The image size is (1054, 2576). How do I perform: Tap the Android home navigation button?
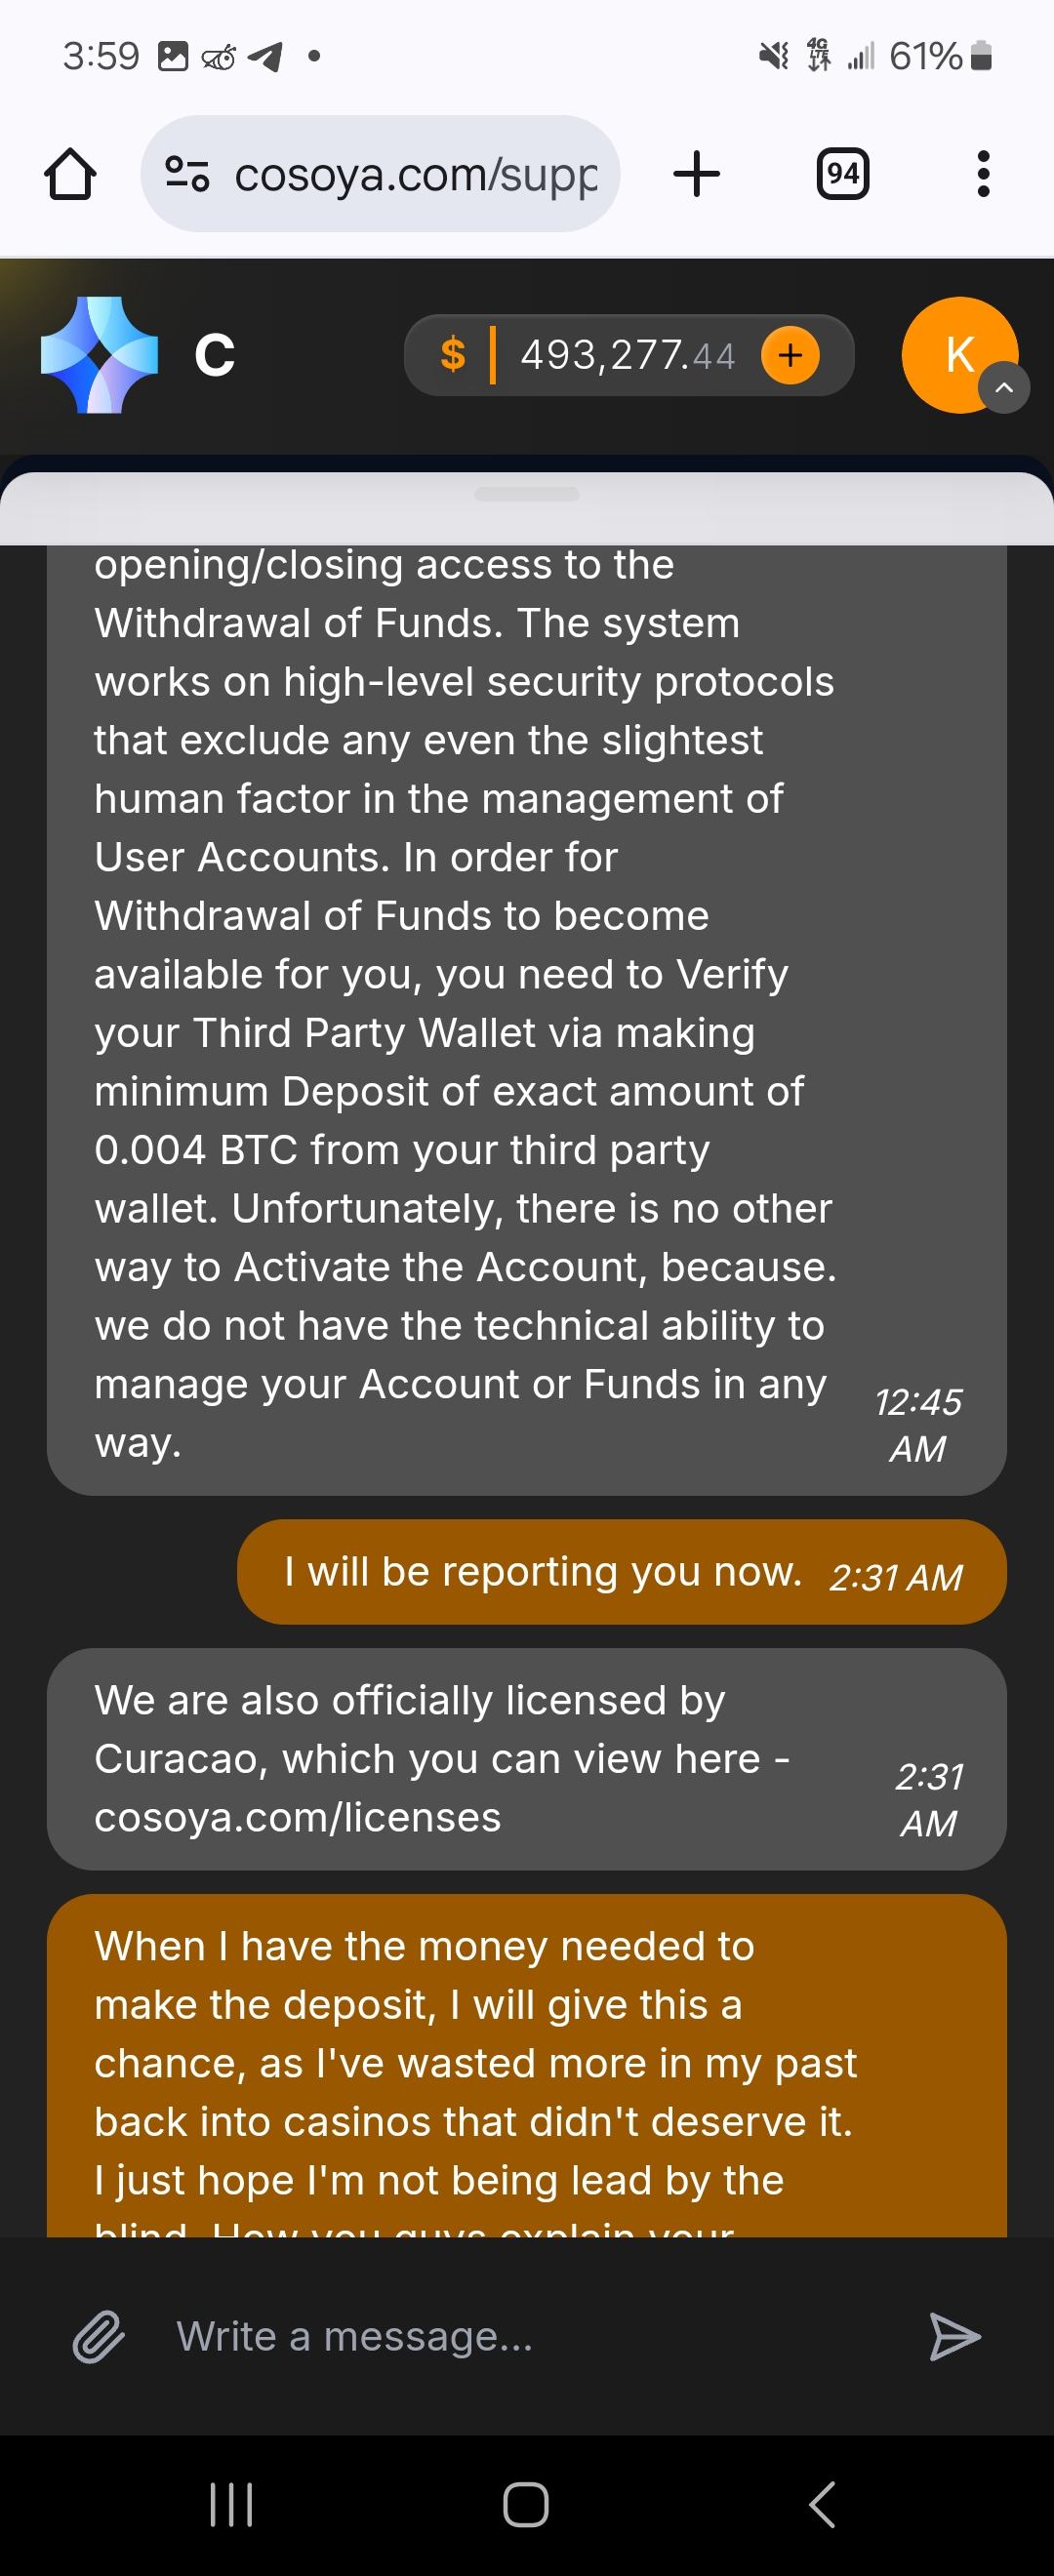click(x=526, y=2505)
